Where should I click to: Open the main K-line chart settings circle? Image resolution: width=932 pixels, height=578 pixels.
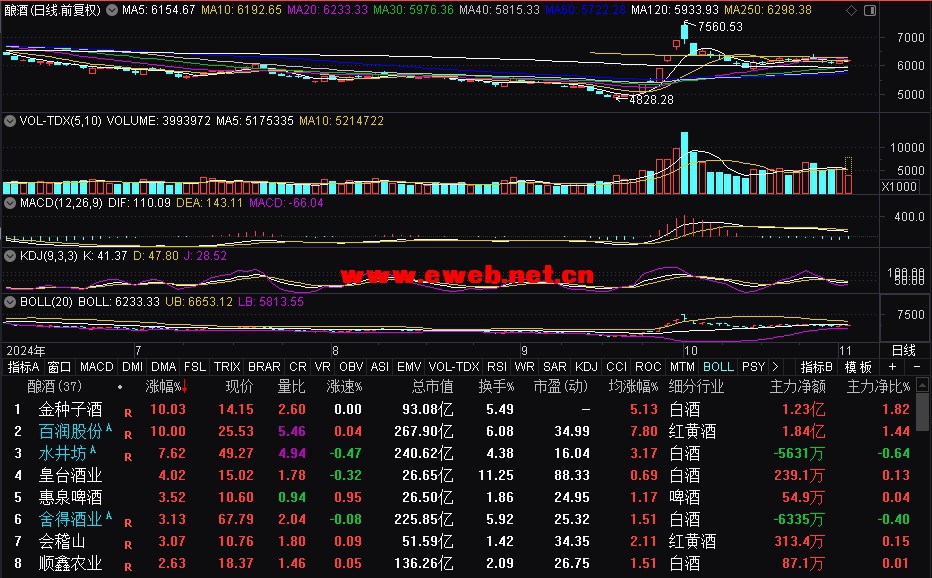[112, 10]
